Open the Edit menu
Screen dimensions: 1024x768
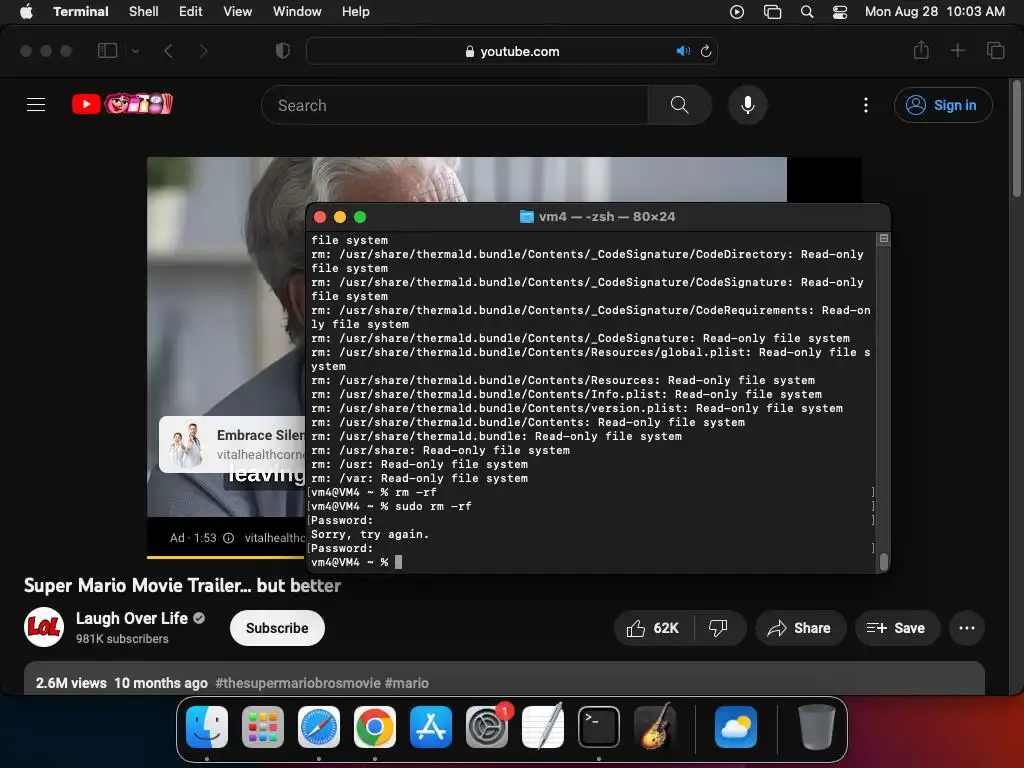pyautogui.click(x=190, y=11)
